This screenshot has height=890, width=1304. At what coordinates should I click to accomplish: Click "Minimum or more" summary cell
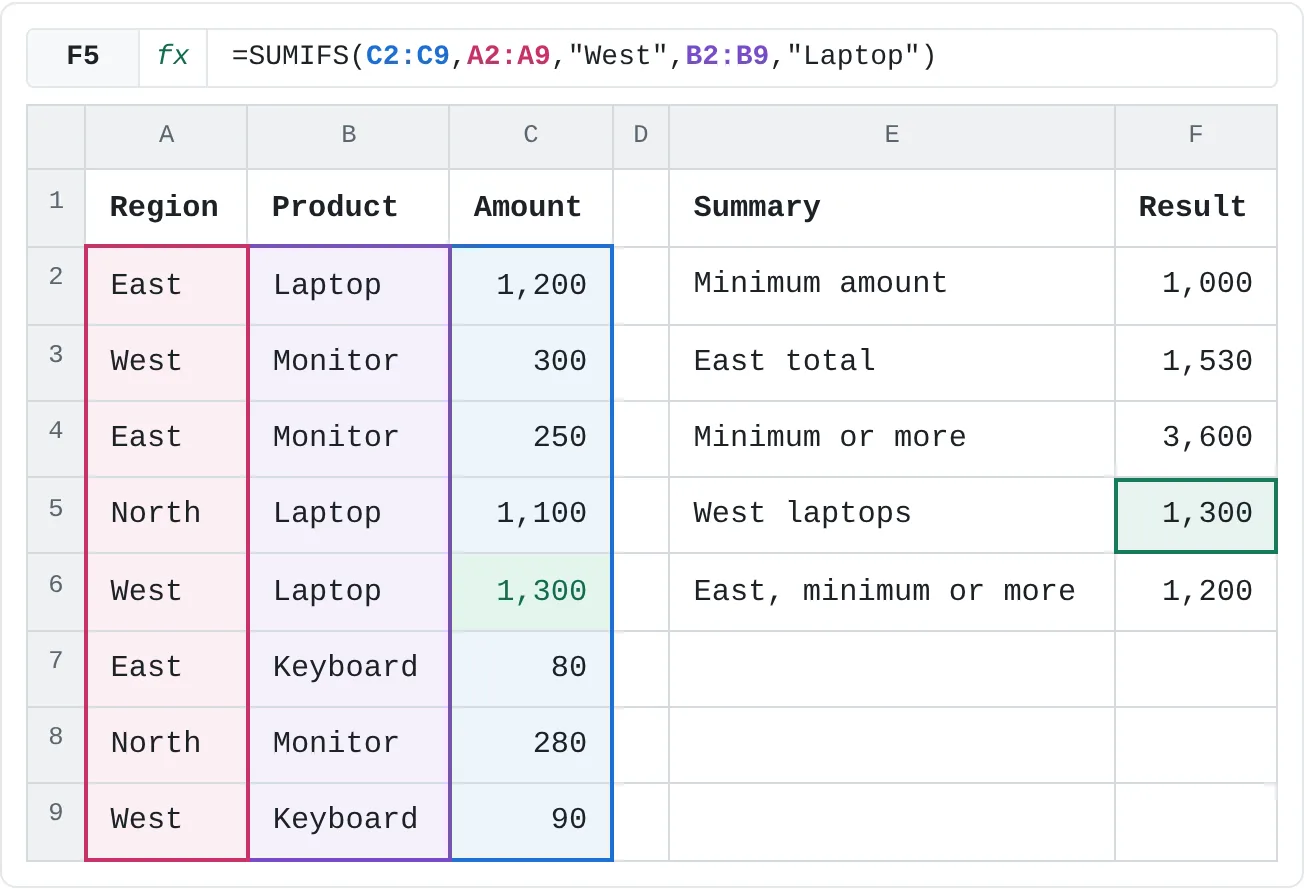892,438
